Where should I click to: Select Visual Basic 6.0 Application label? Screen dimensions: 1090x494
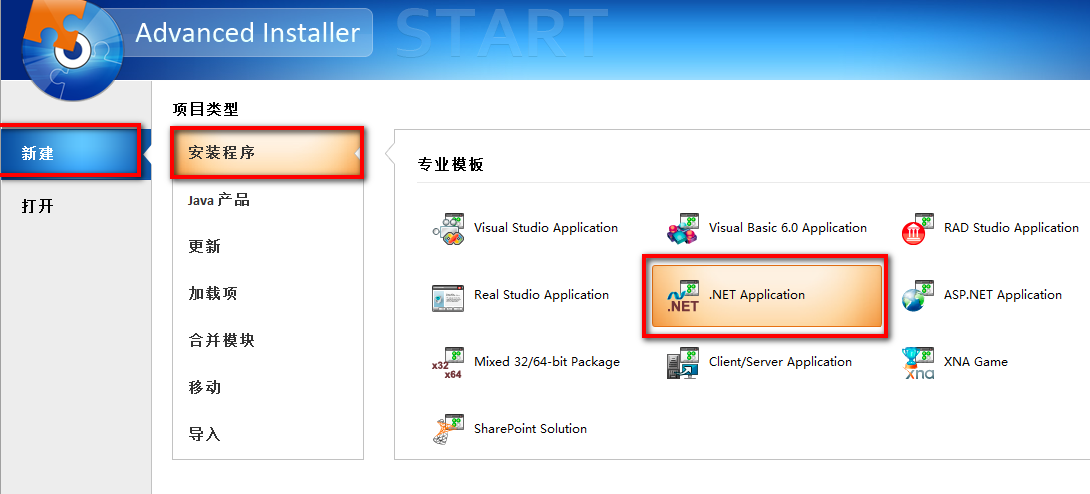click(788, 228)
